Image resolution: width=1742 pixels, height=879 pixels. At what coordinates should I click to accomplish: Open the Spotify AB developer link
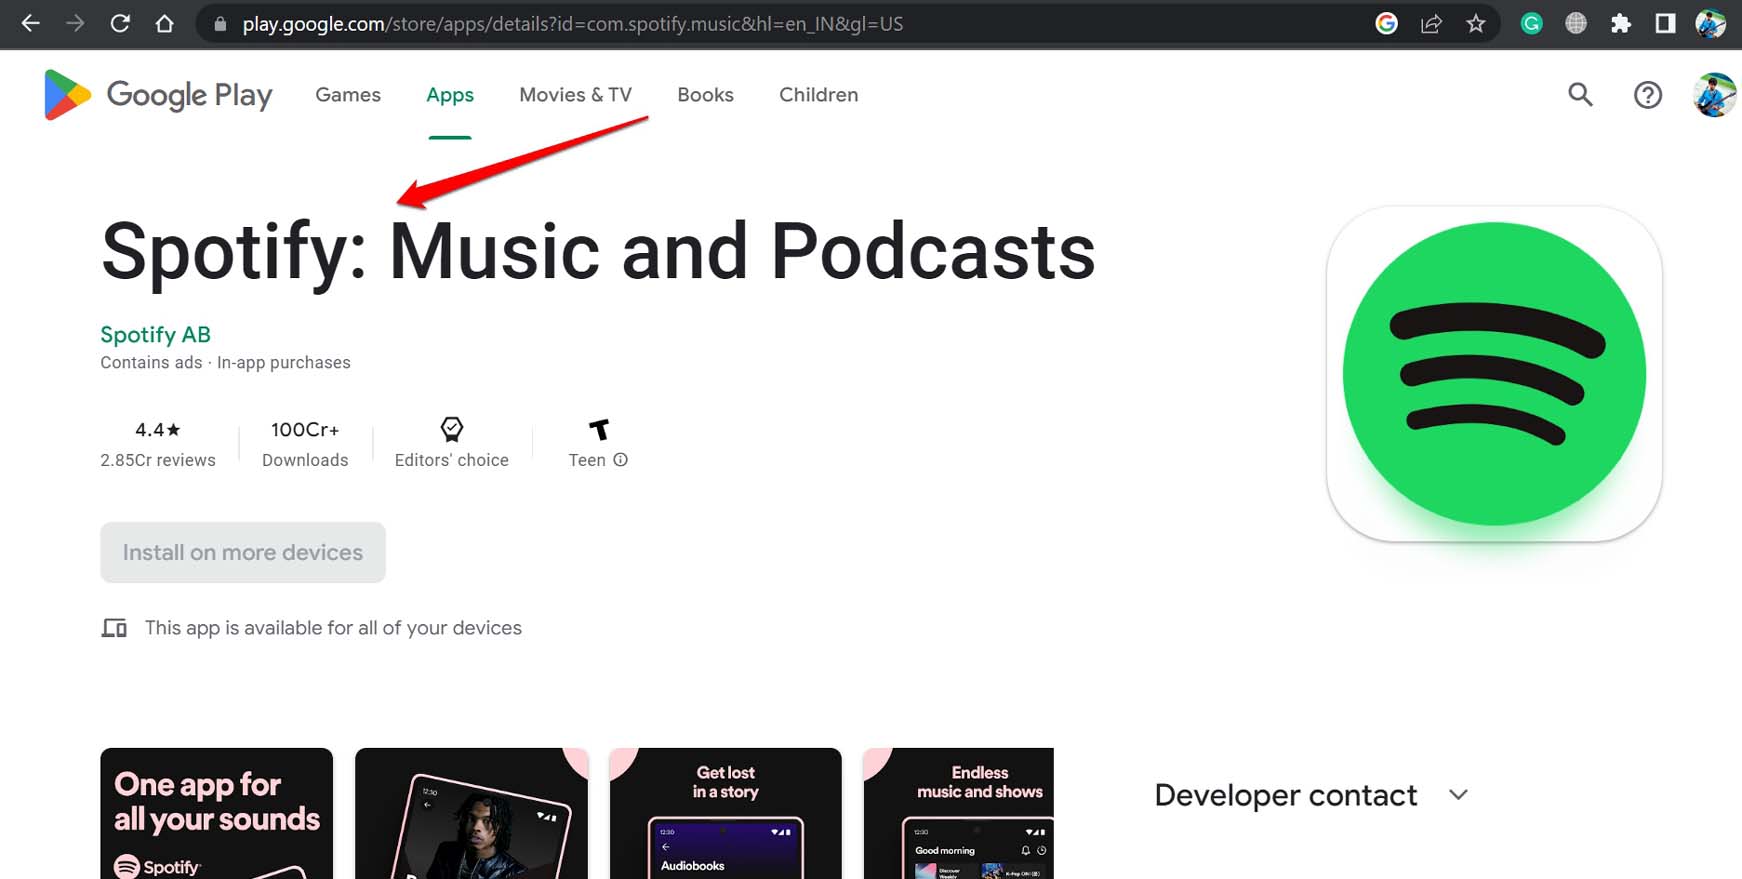tap(155, 334)
